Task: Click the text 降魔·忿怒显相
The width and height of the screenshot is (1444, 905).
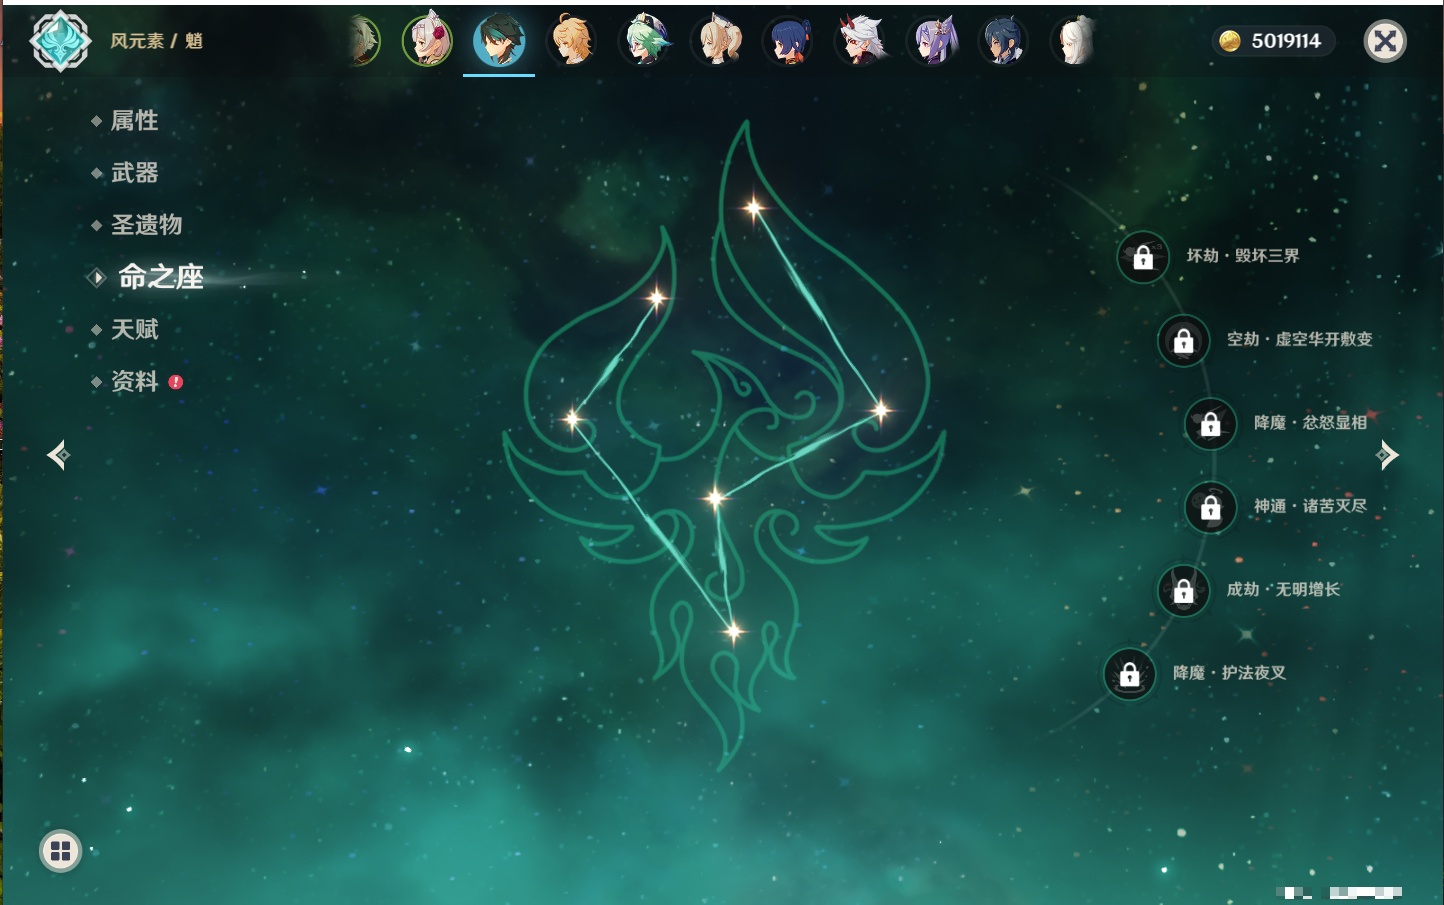Action: (x=1310, y=423)
